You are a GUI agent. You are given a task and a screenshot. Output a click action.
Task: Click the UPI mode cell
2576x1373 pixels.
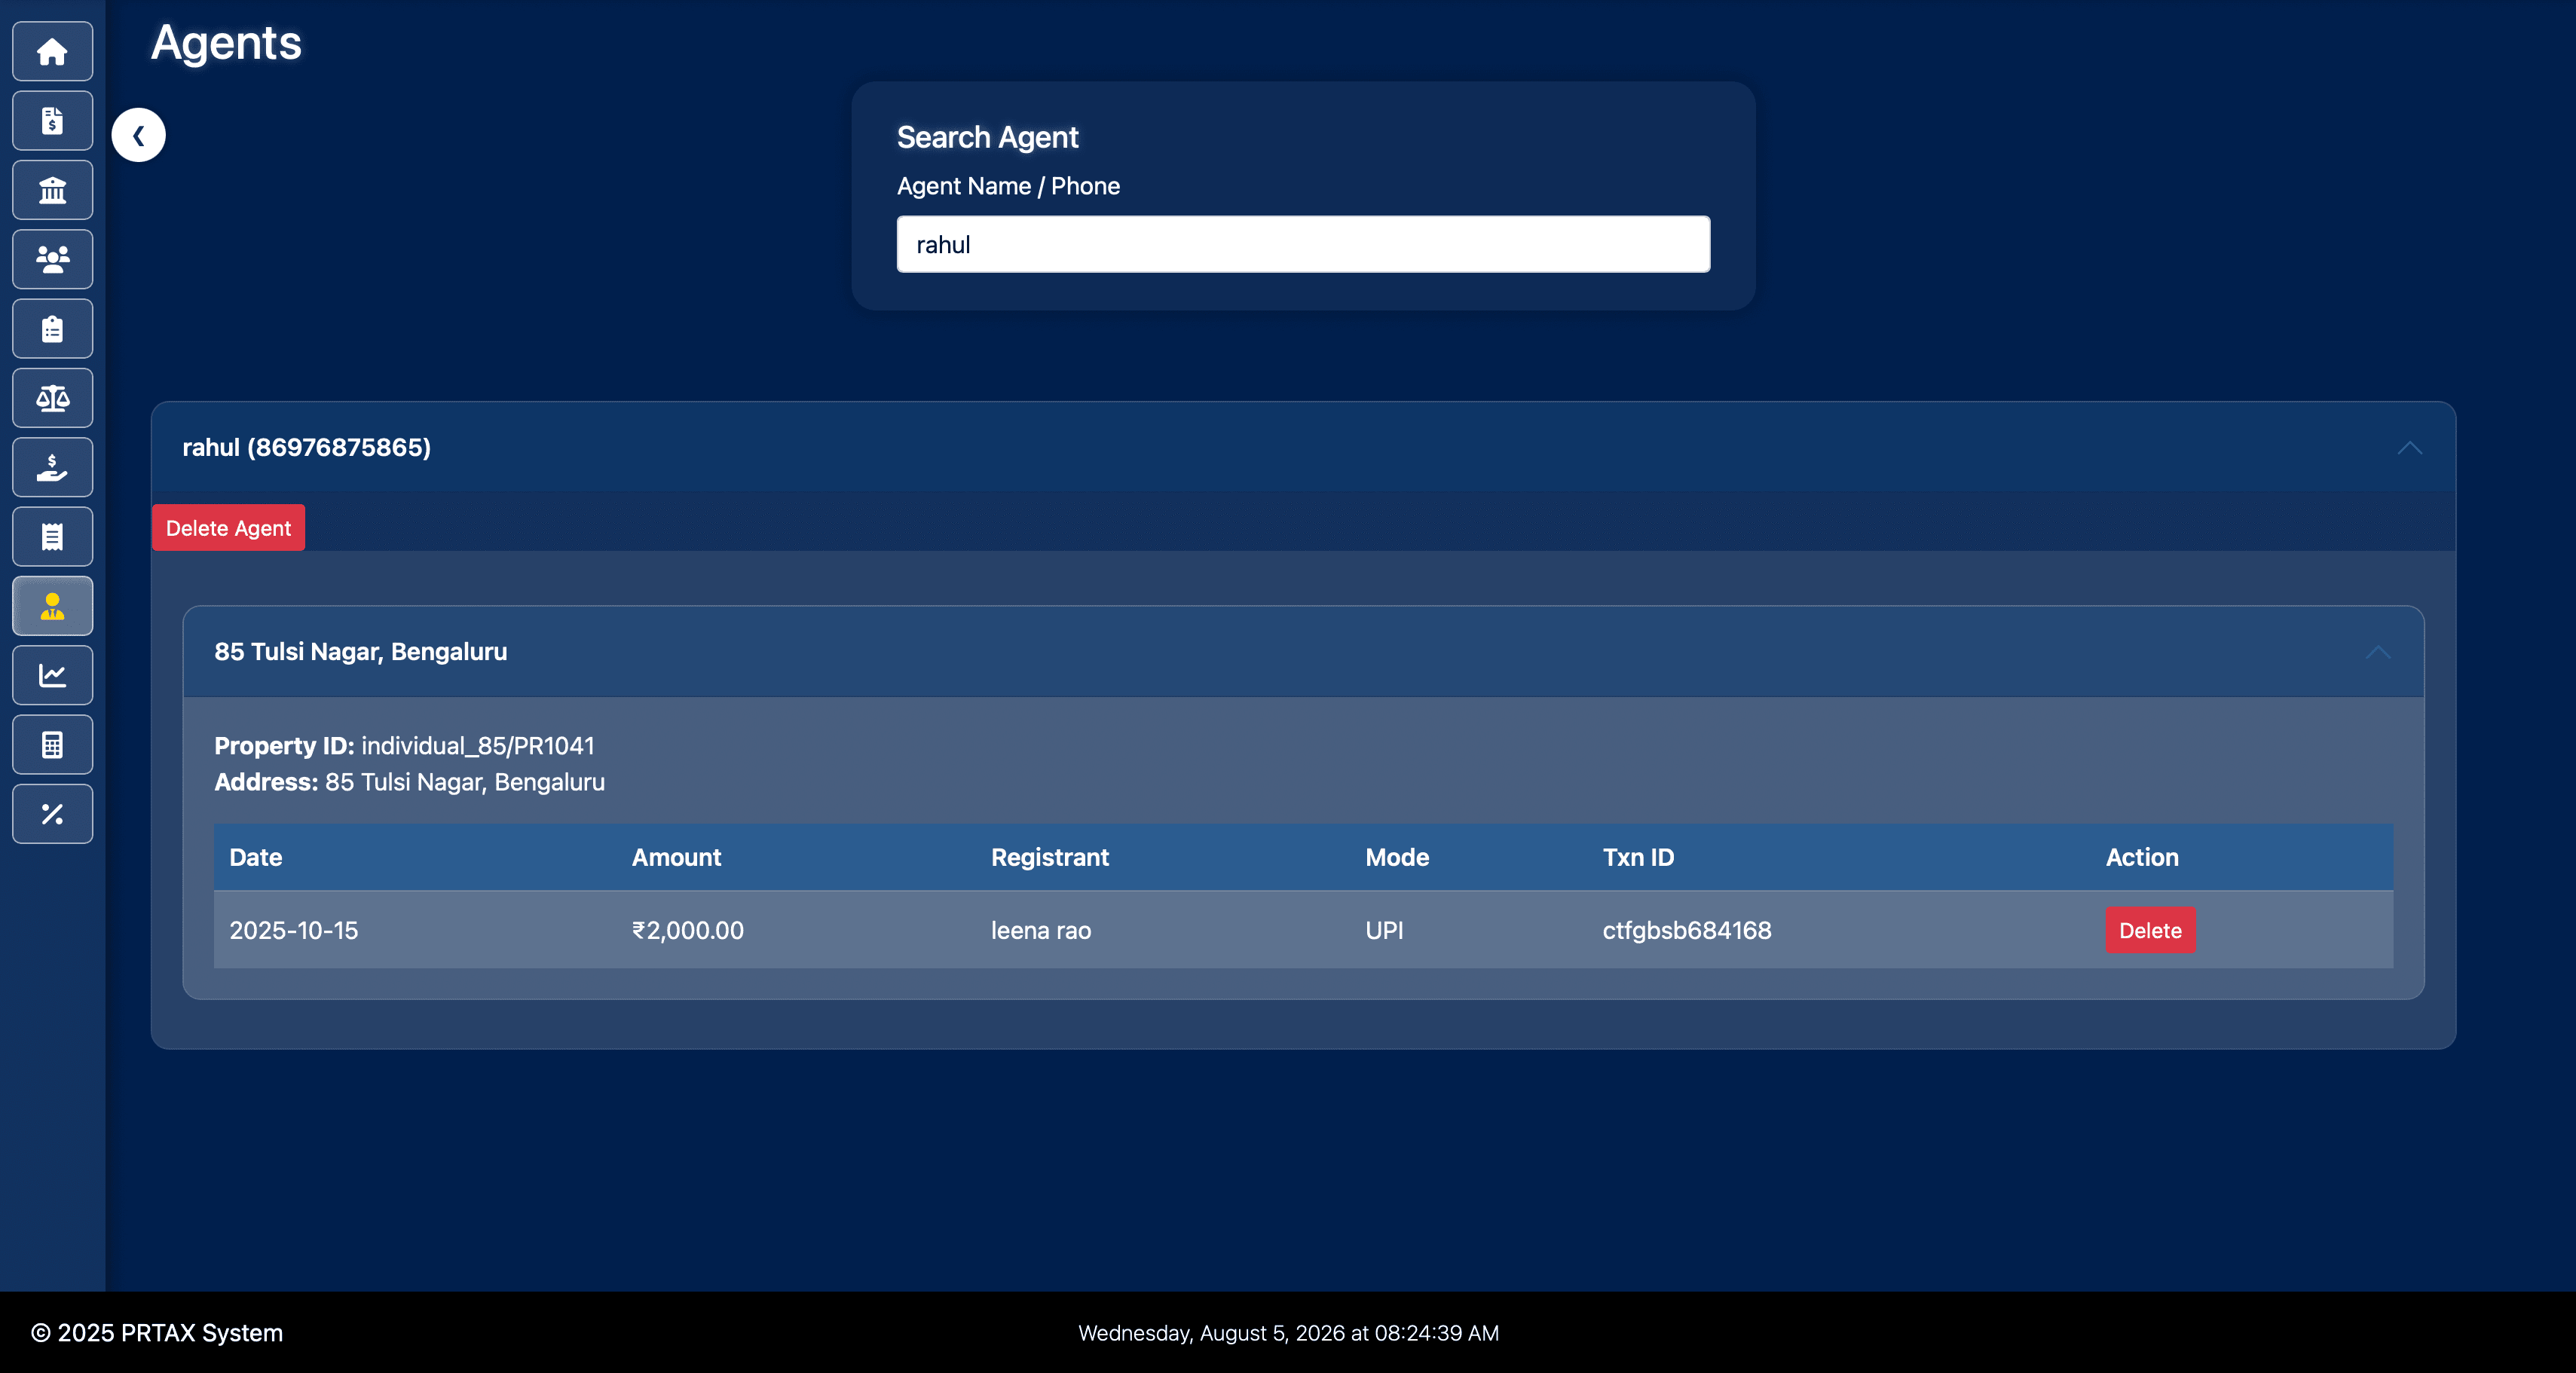tap(1384, 930)
